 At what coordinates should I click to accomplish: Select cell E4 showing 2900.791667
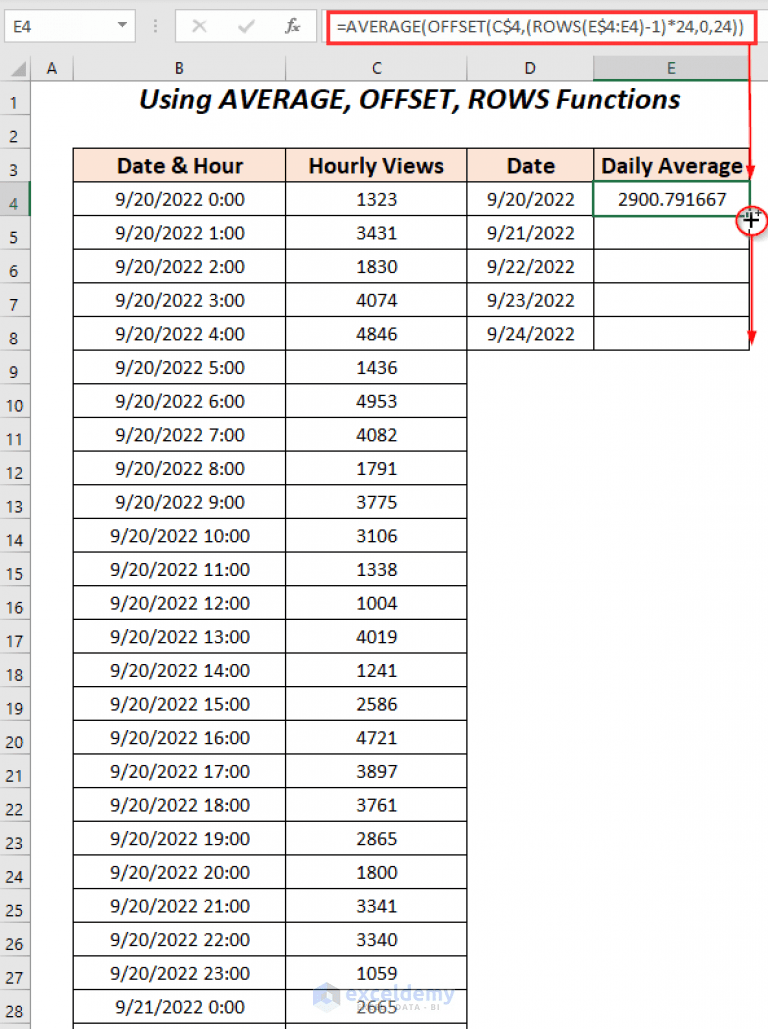(672, 200)
